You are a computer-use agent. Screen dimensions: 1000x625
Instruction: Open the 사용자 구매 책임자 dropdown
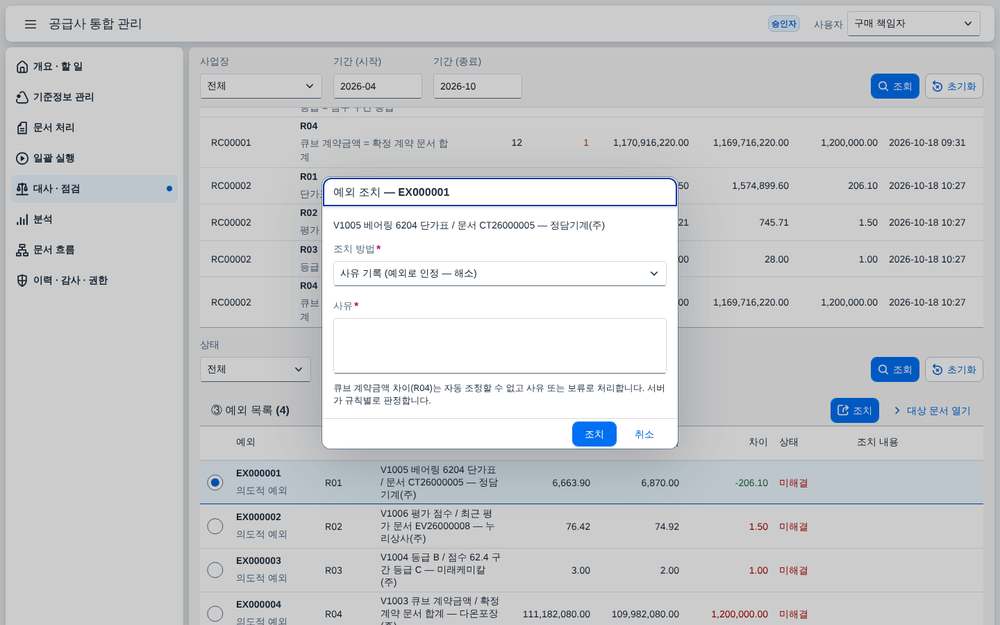[913, 24]
